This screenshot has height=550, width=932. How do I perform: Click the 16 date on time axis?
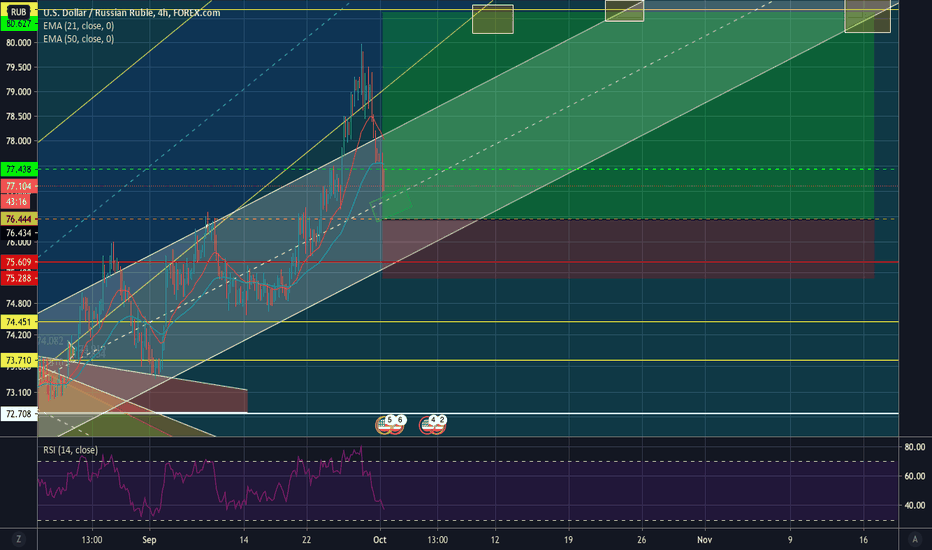click(x=863, y=539)
